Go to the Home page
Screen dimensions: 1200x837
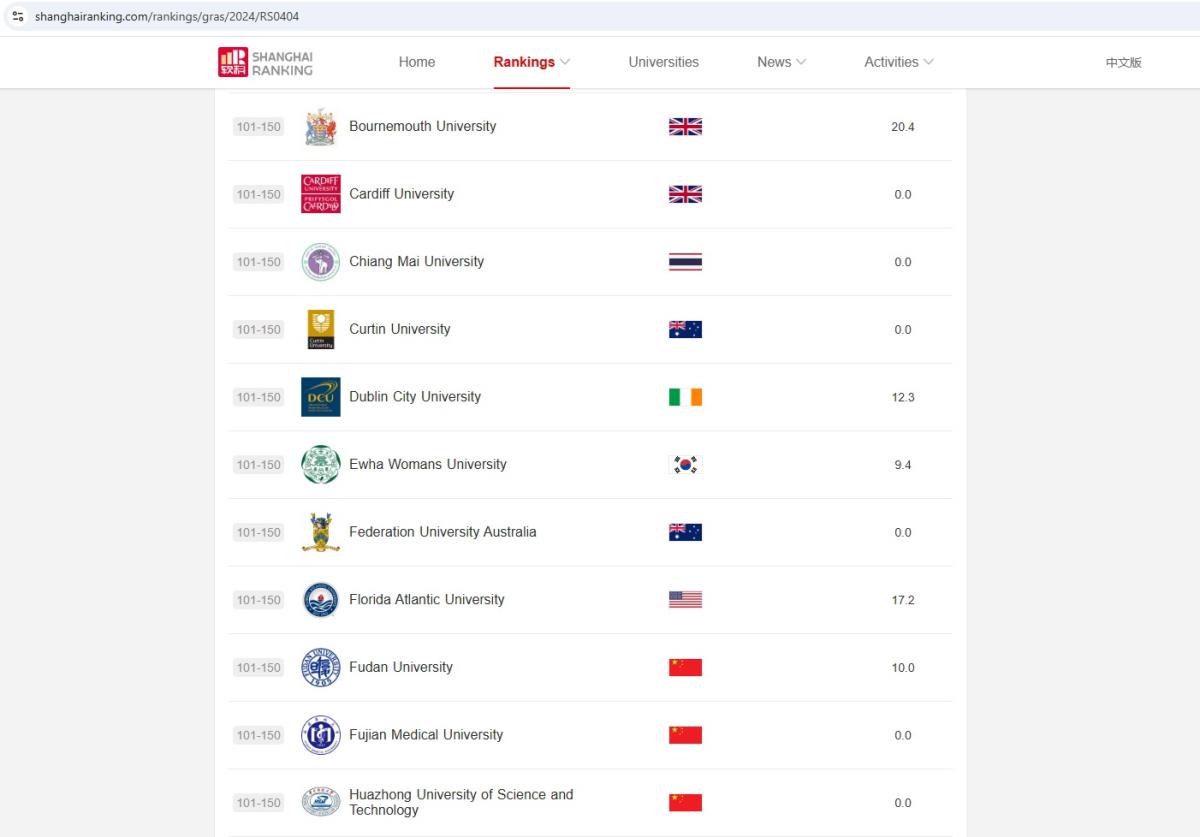[x=417, y=62]
